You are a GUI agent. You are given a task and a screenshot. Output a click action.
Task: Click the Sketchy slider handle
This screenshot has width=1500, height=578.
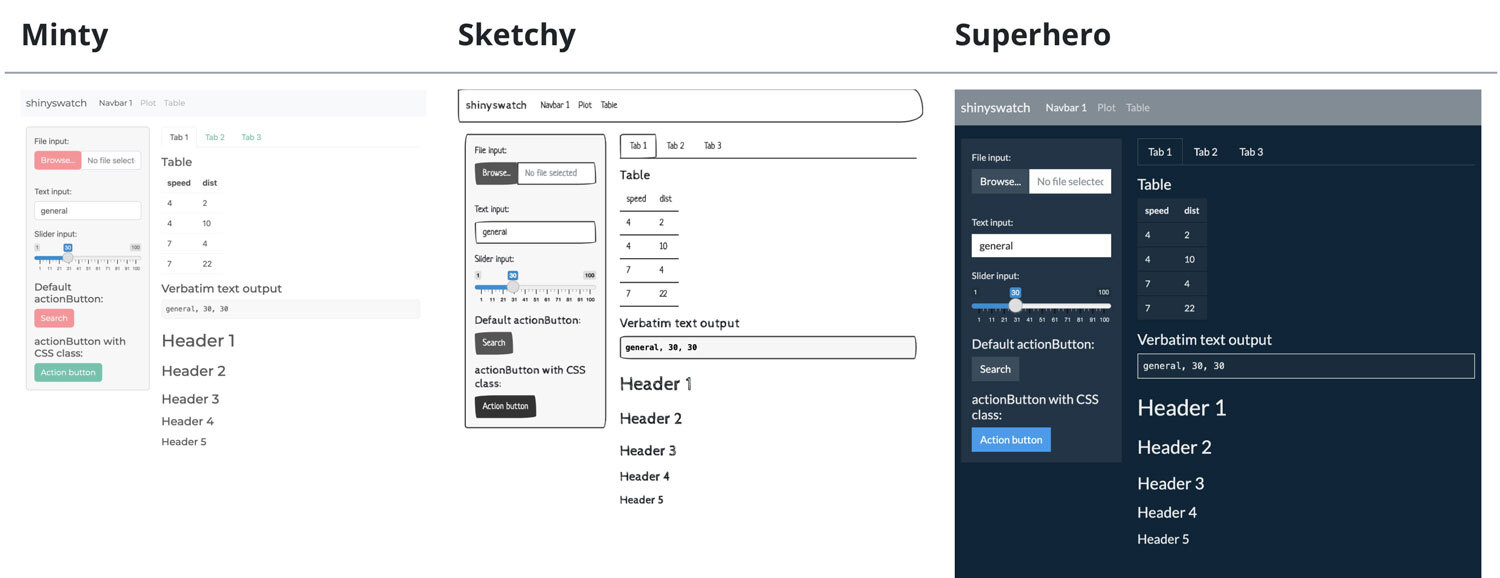coord(512,286)
